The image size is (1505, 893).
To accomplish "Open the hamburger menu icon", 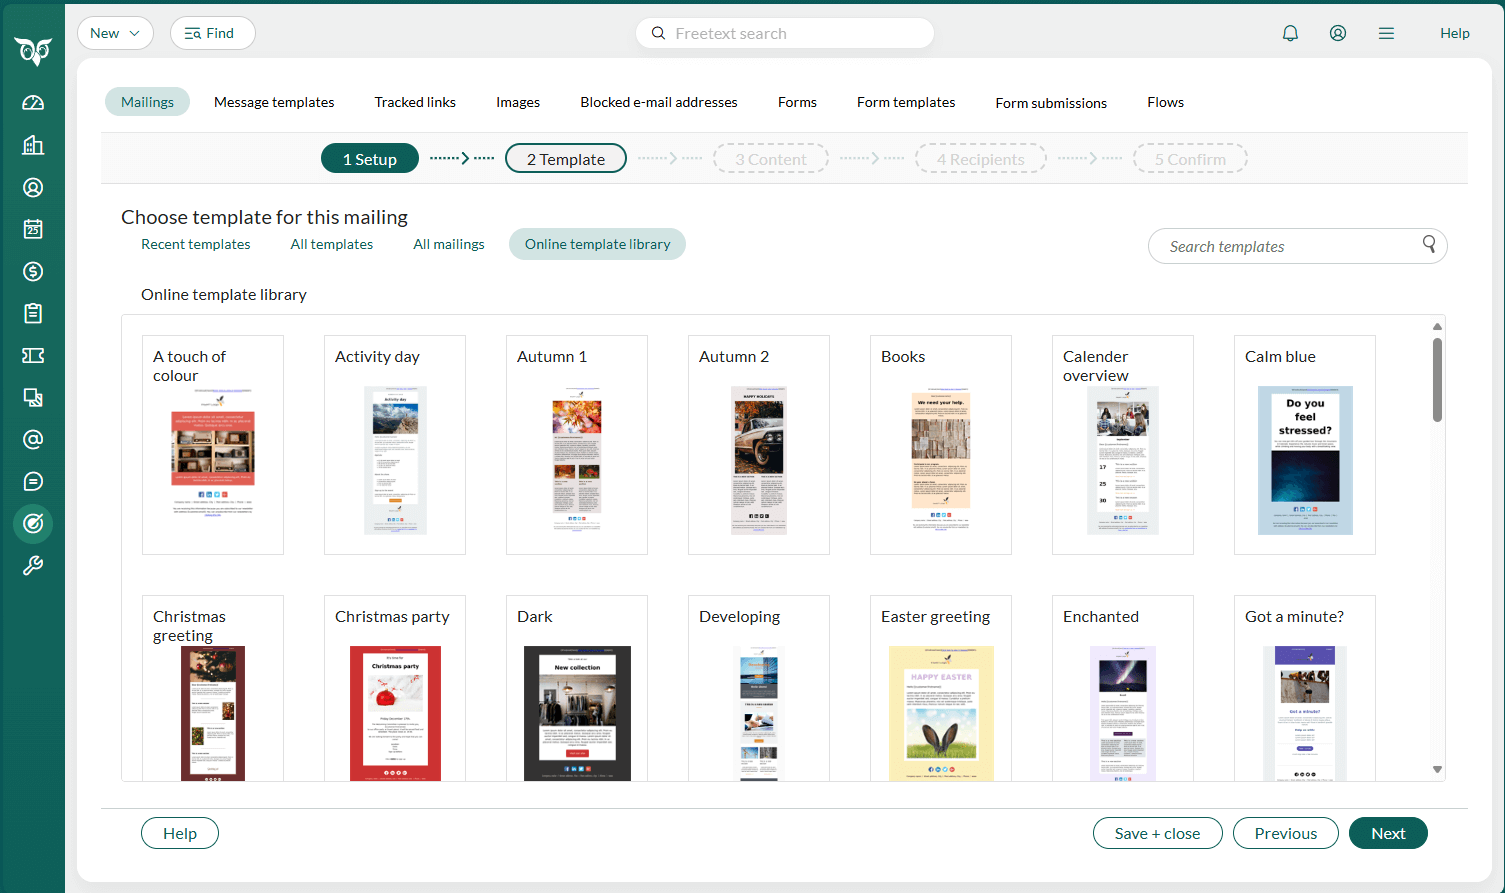I will (1386, 33).
